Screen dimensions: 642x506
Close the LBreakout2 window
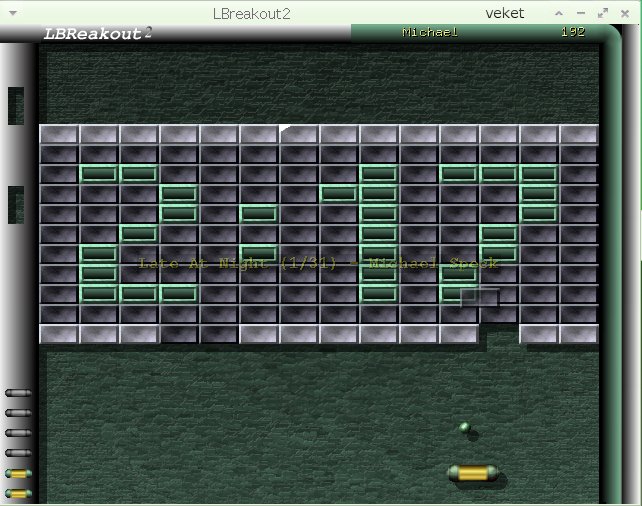click(625, 14)
